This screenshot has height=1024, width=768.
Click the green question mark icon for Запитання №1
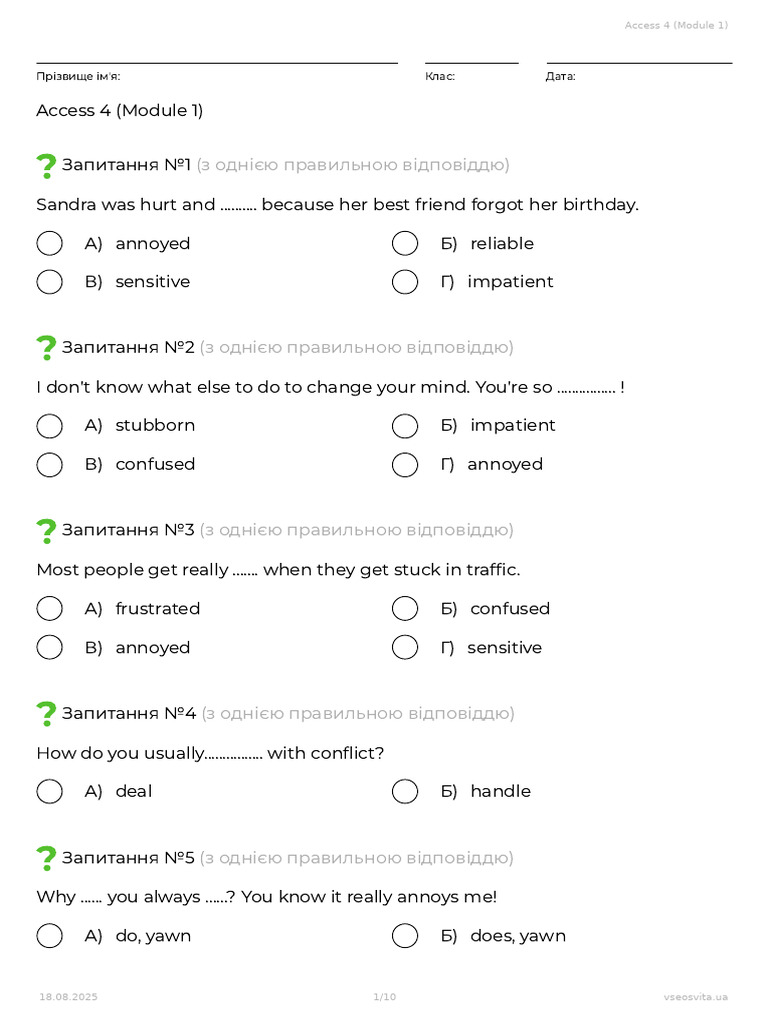(x=46, y=166)
